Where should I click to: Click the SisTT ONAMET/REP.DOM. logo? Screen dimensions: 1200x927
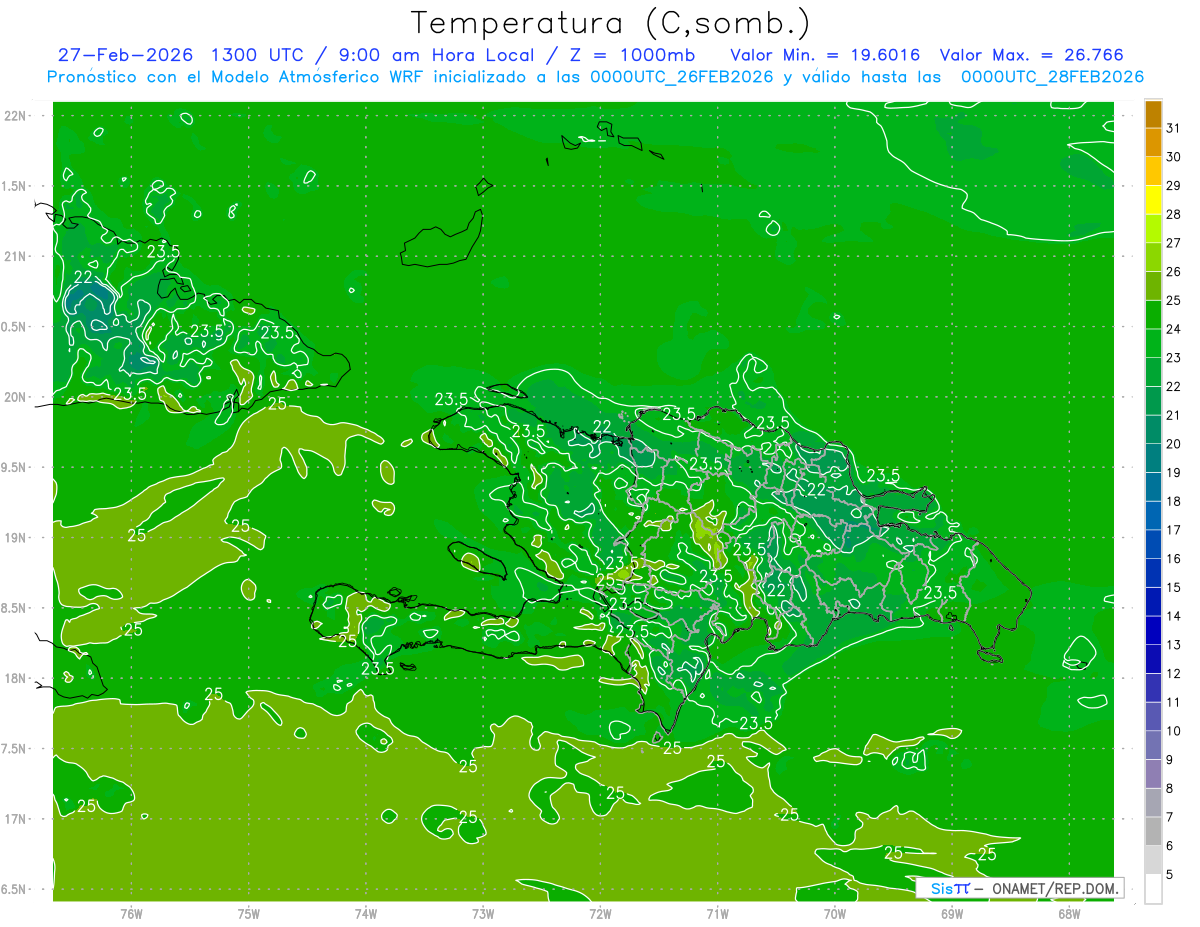pyautogui.click(x=1019, y=888)
